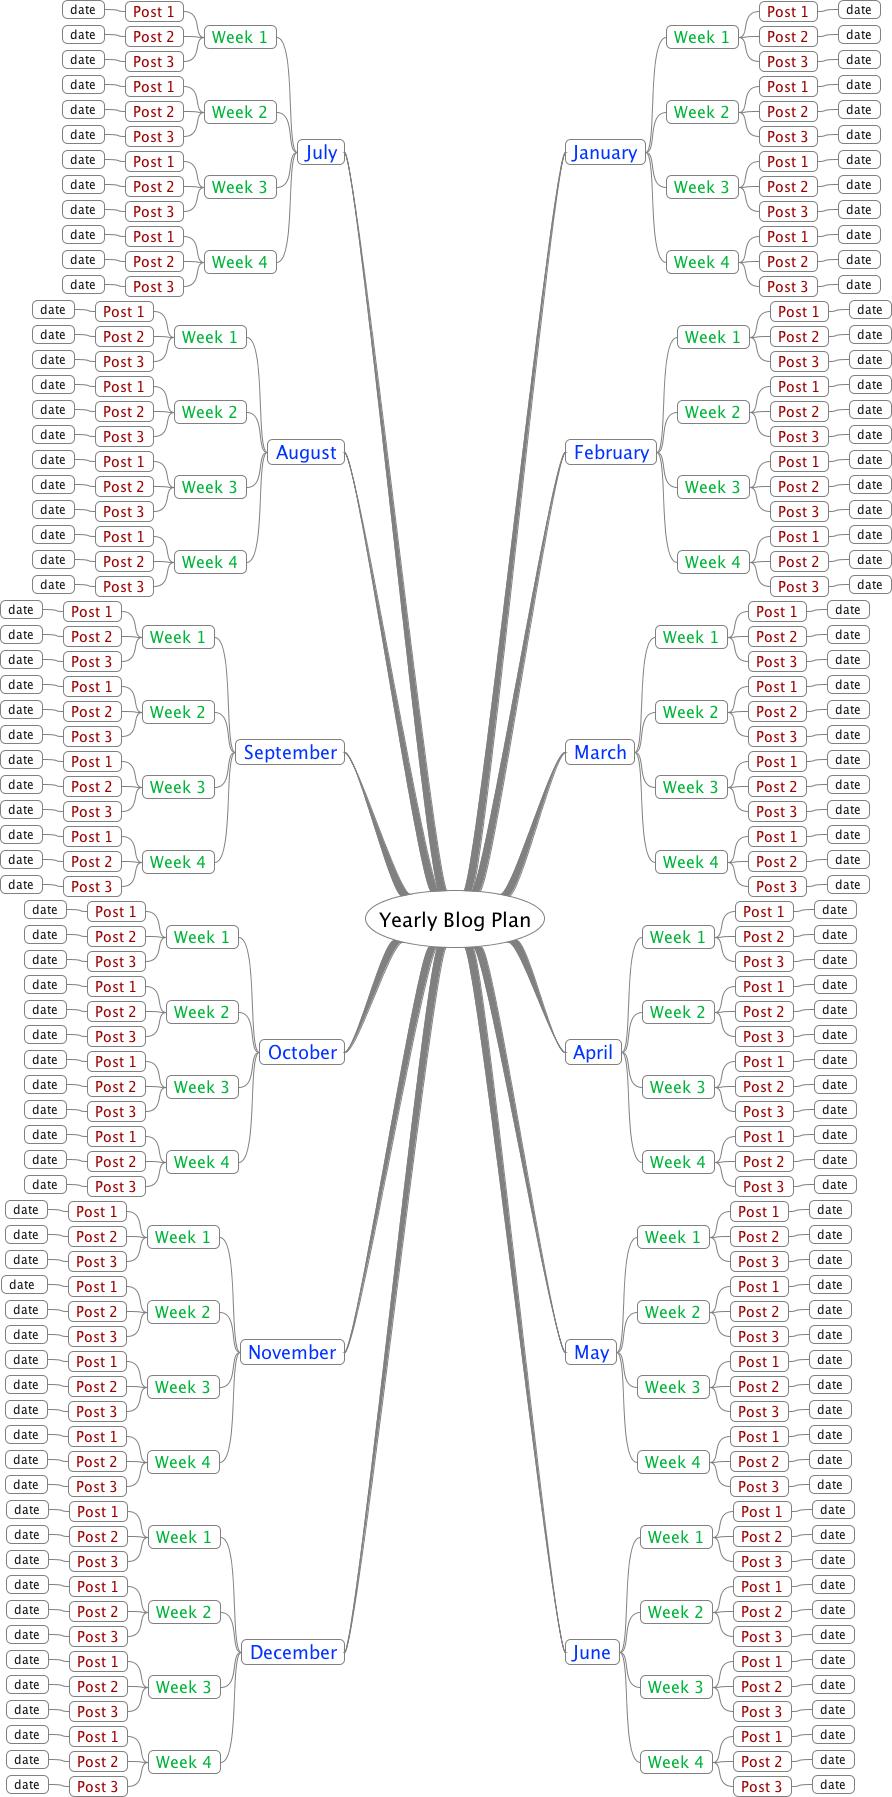
Task: Select Week 2 under June
Action: 676,1613
